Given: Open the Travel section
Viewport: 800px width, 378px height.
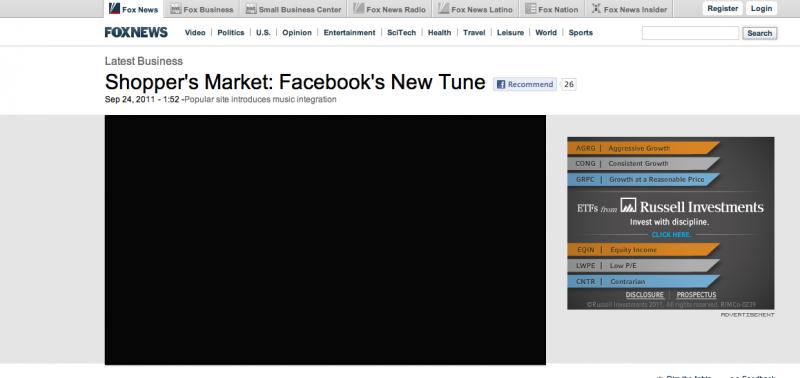Looking at the screenshot, I should pyautogui.click(x=474, y=33).
